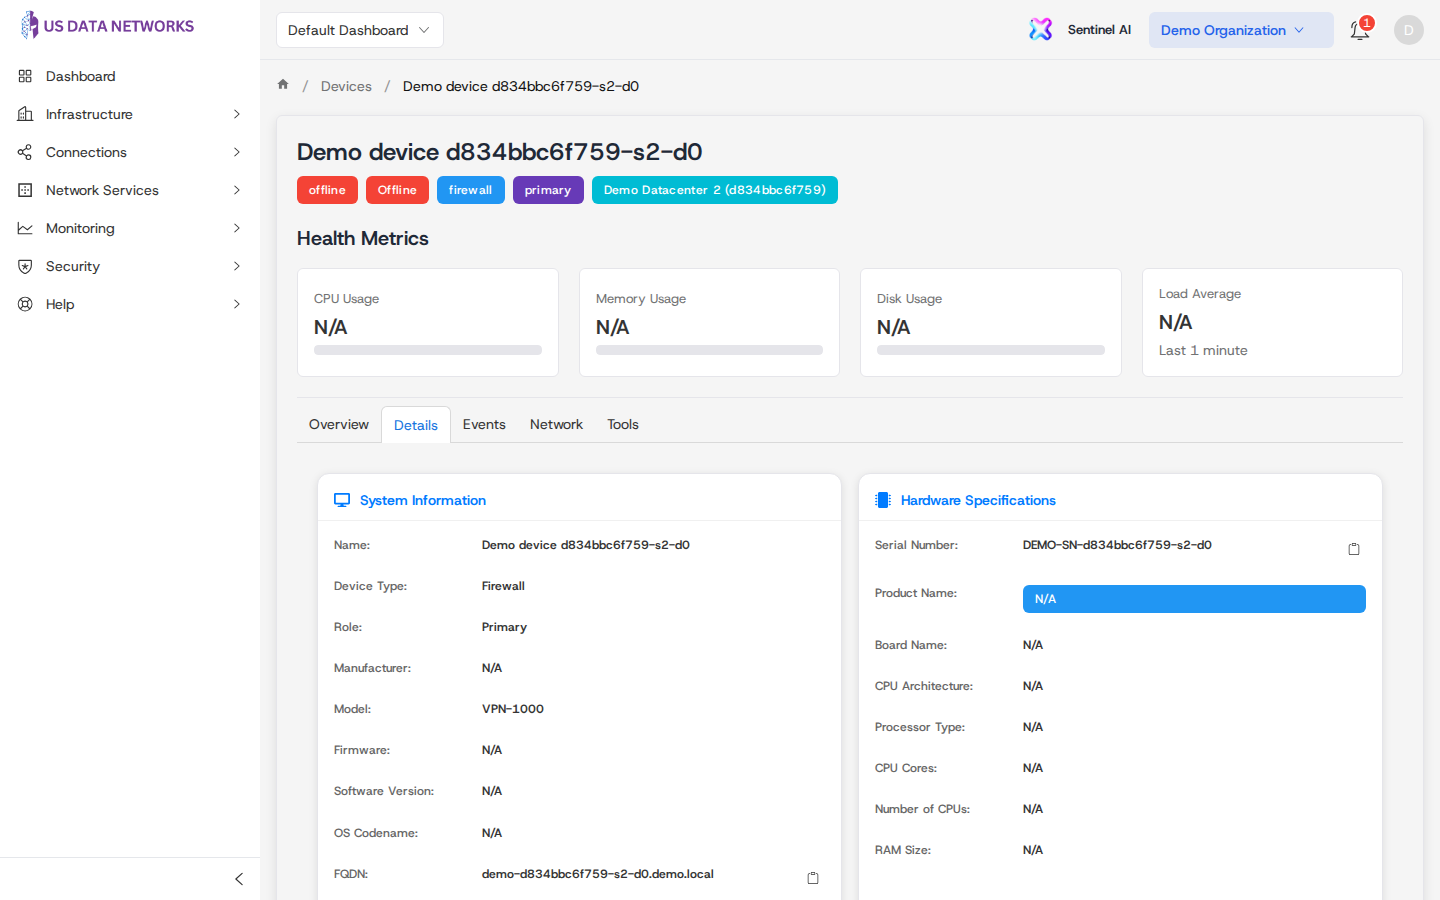Expand the Help menu chevron
This screenshot has width=1440, height=900.
237,304
